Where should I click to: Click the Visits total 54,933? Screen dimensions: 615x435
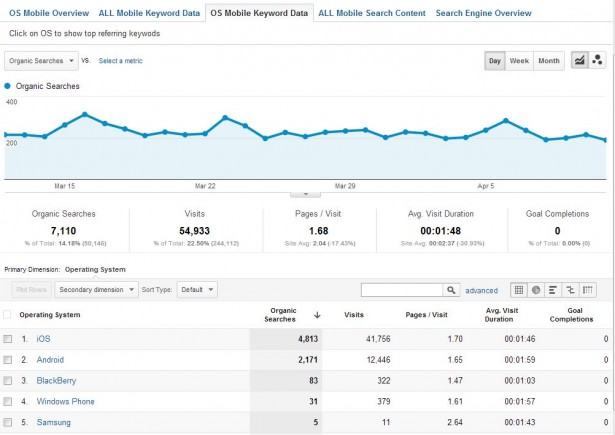(x=195, y=231)
